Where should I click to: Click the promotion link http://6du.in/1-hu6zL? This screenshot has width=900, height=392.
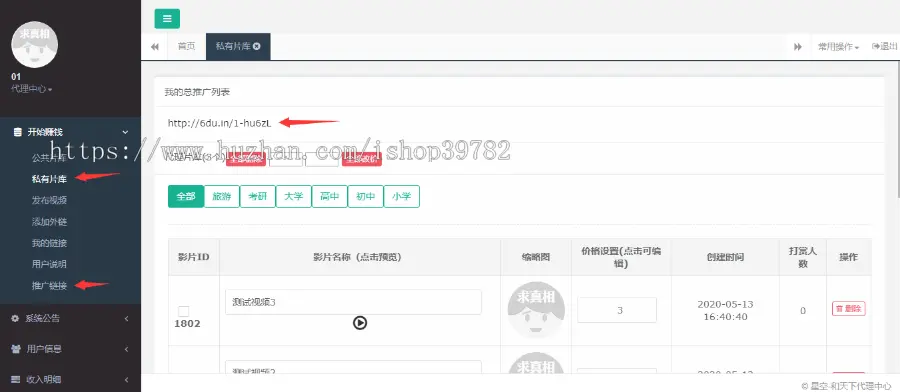point(219,122)
